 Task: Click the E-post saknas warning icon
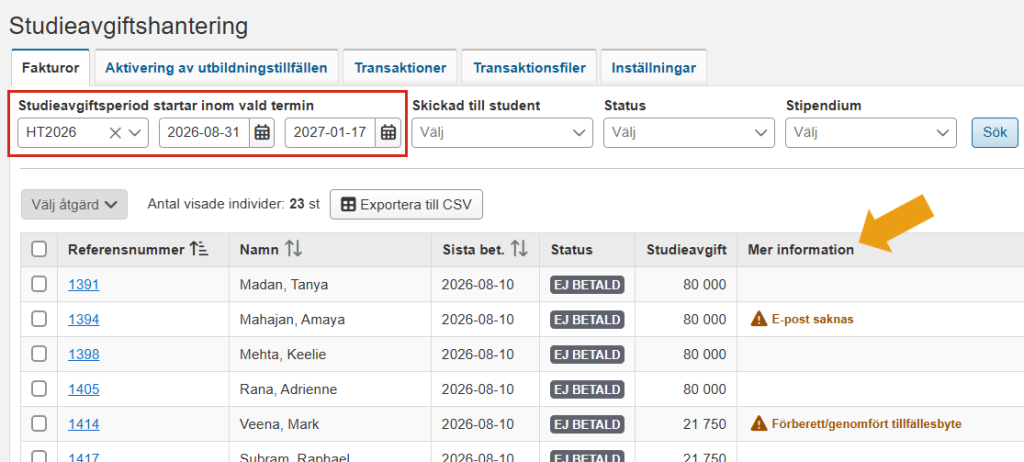(758, 320)
